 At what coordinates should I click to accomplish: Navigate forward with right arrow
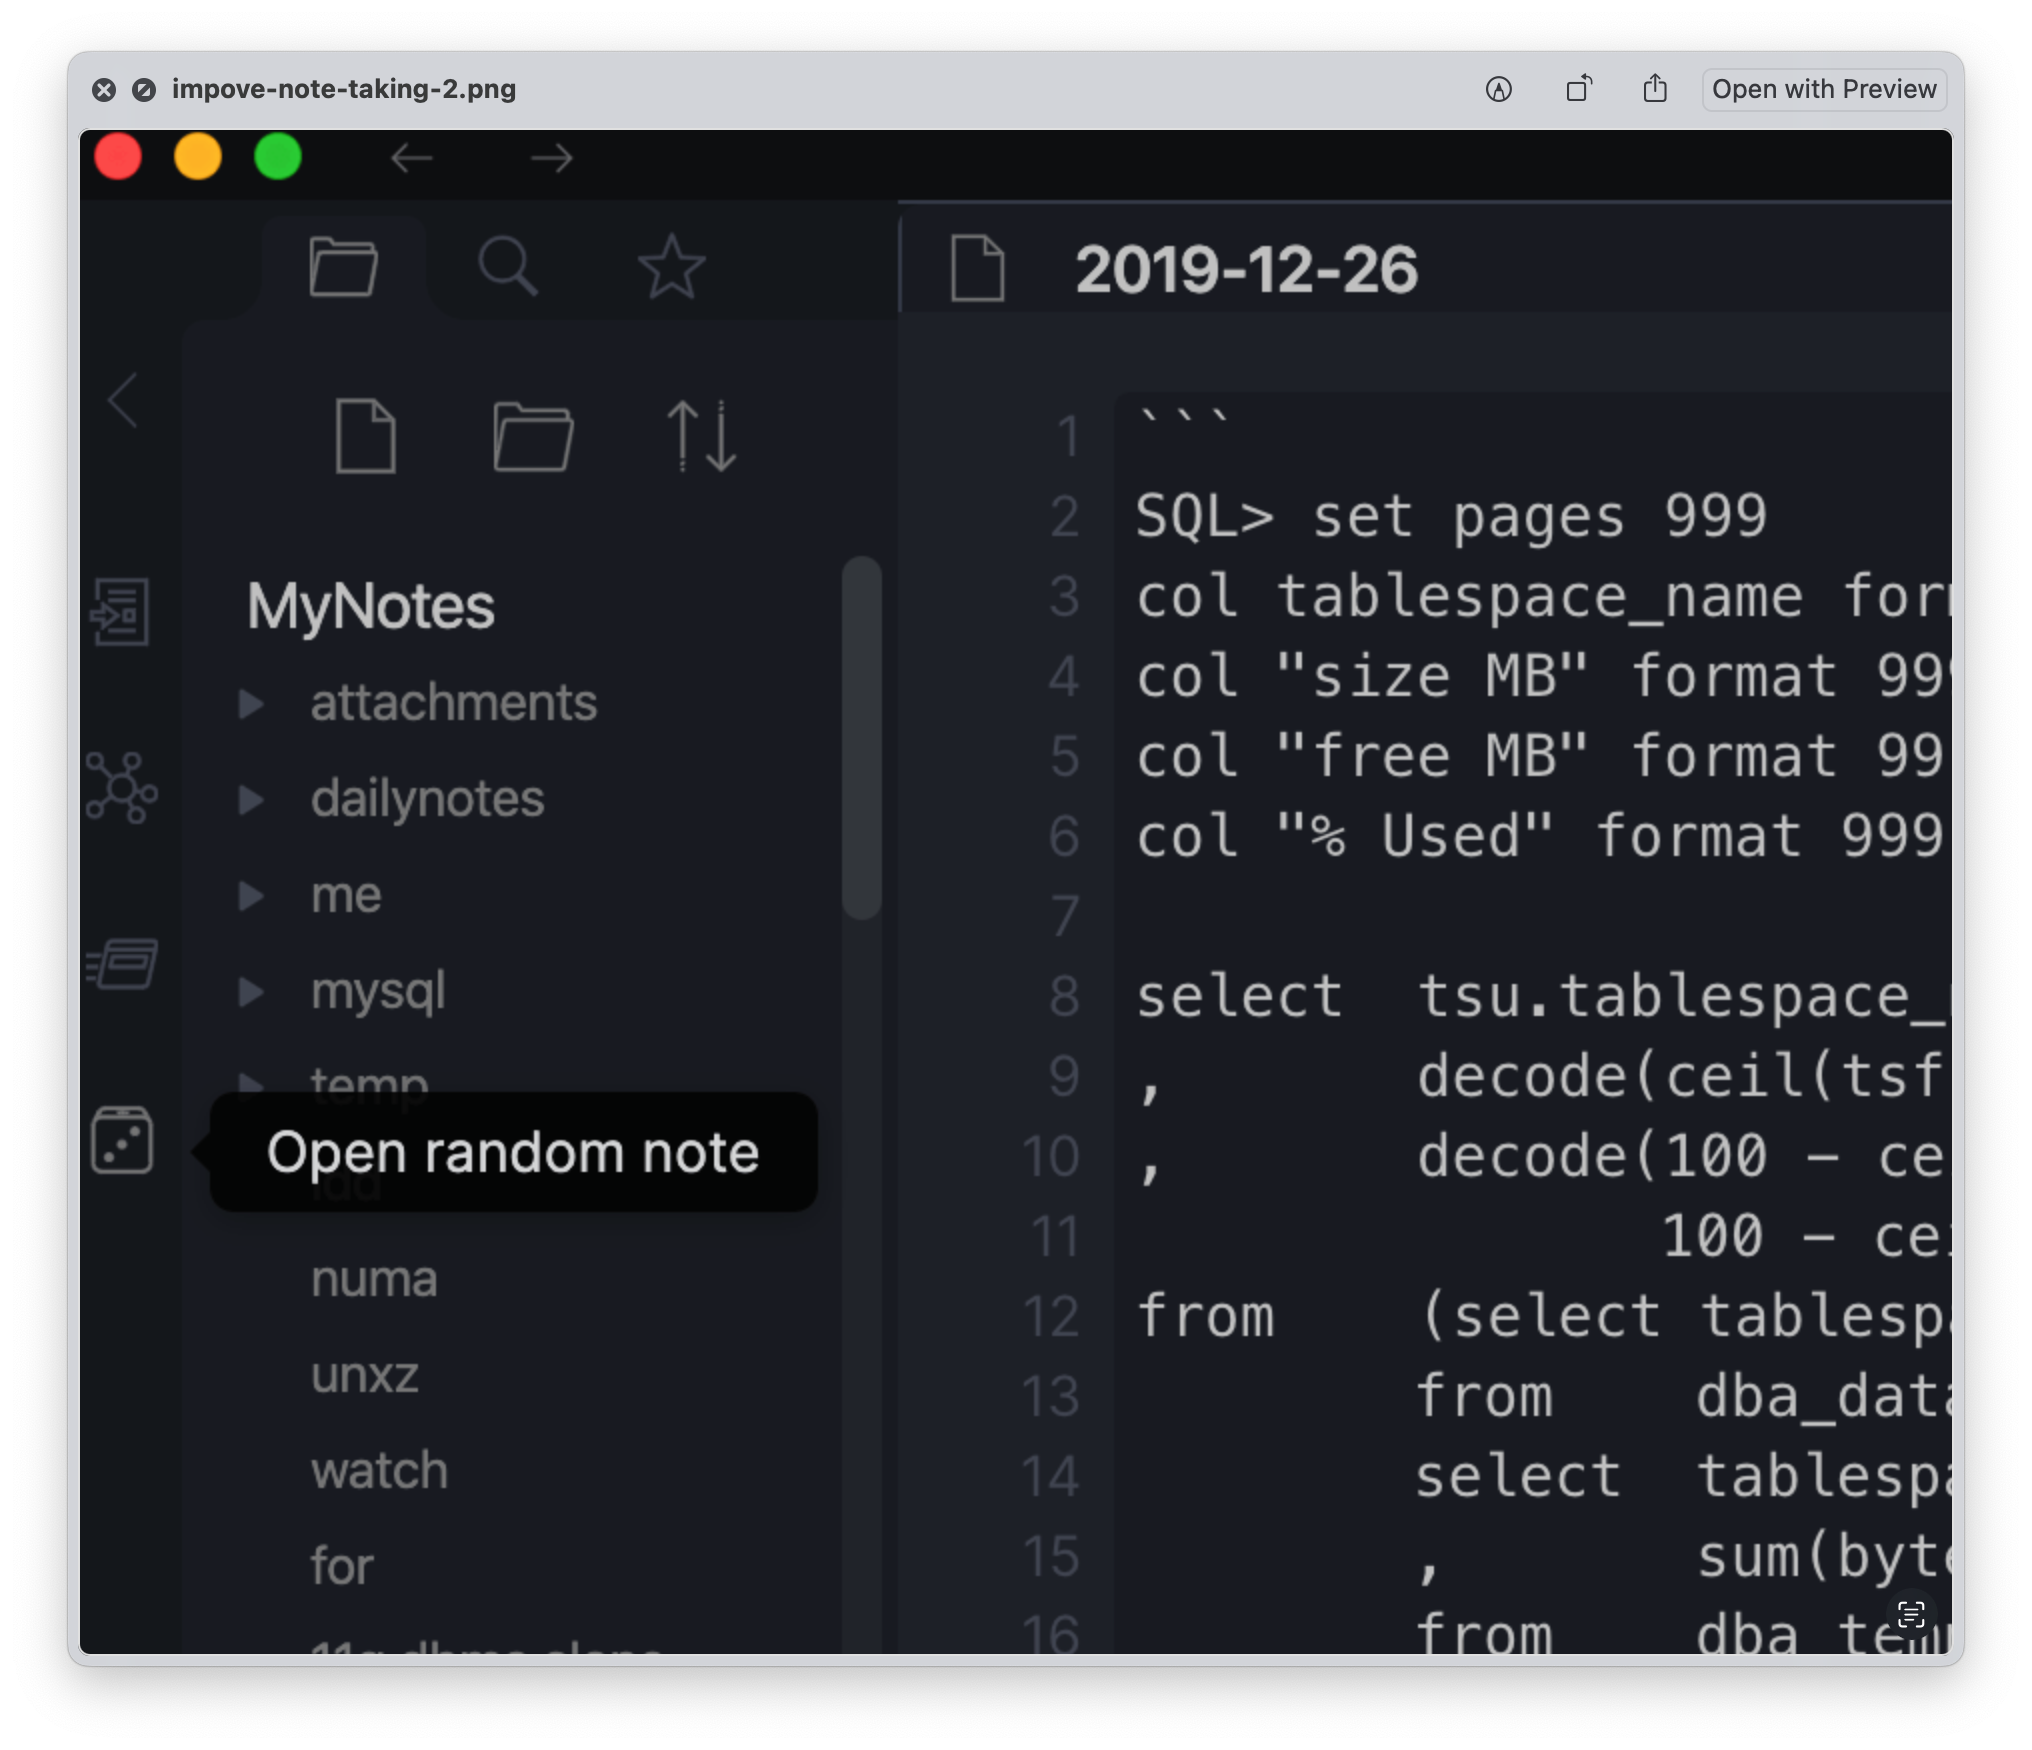coord(551,158)
